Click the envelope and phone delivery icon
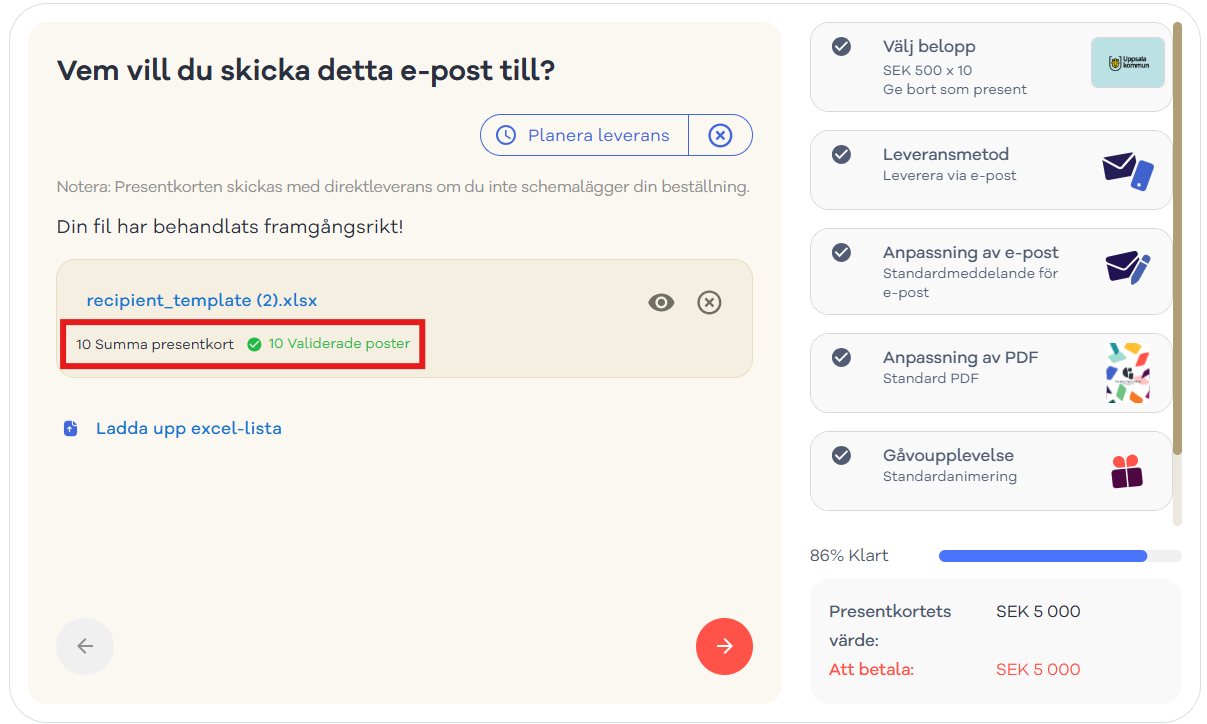 click(x=1128, y=171)
